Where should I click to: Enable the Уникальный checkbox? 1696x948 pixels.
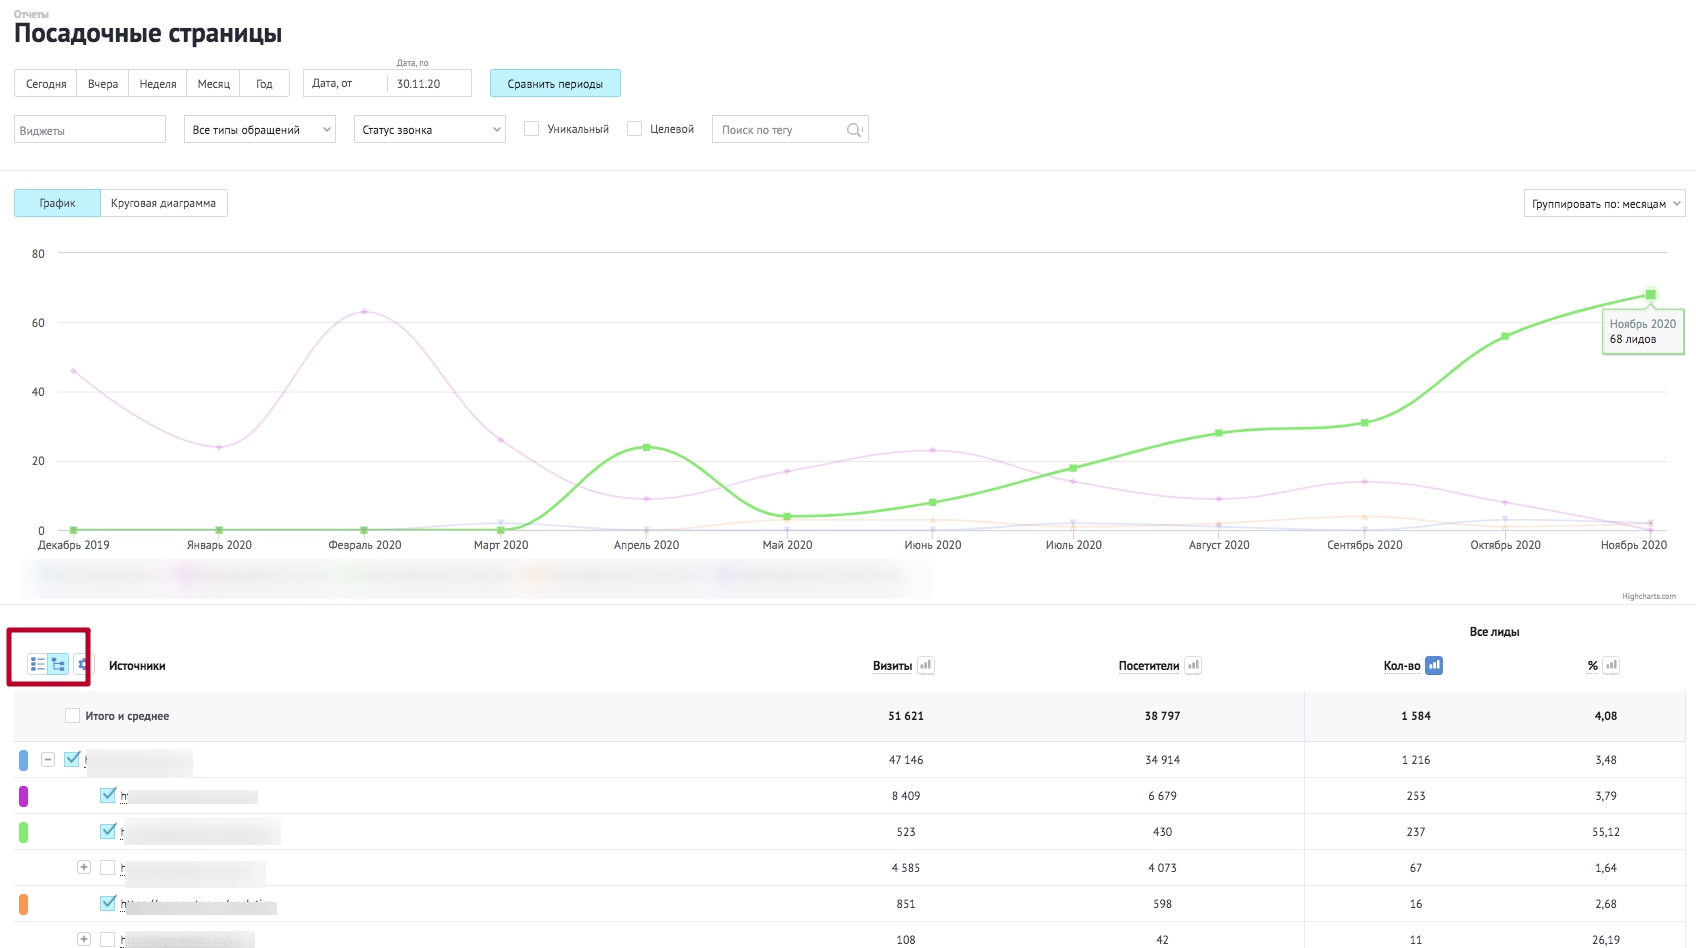click(x=532, y=129)
